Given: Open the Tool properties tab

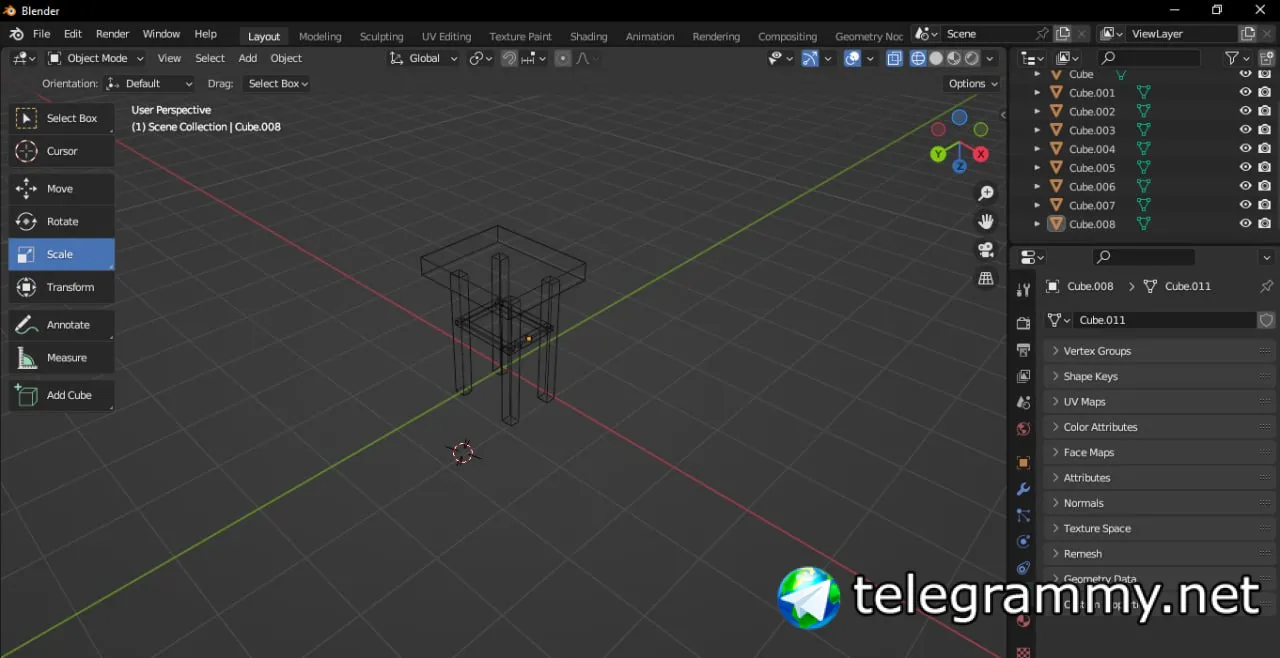Looking at the screenshot, I should pyautogui.click(x=1023, y=290).
